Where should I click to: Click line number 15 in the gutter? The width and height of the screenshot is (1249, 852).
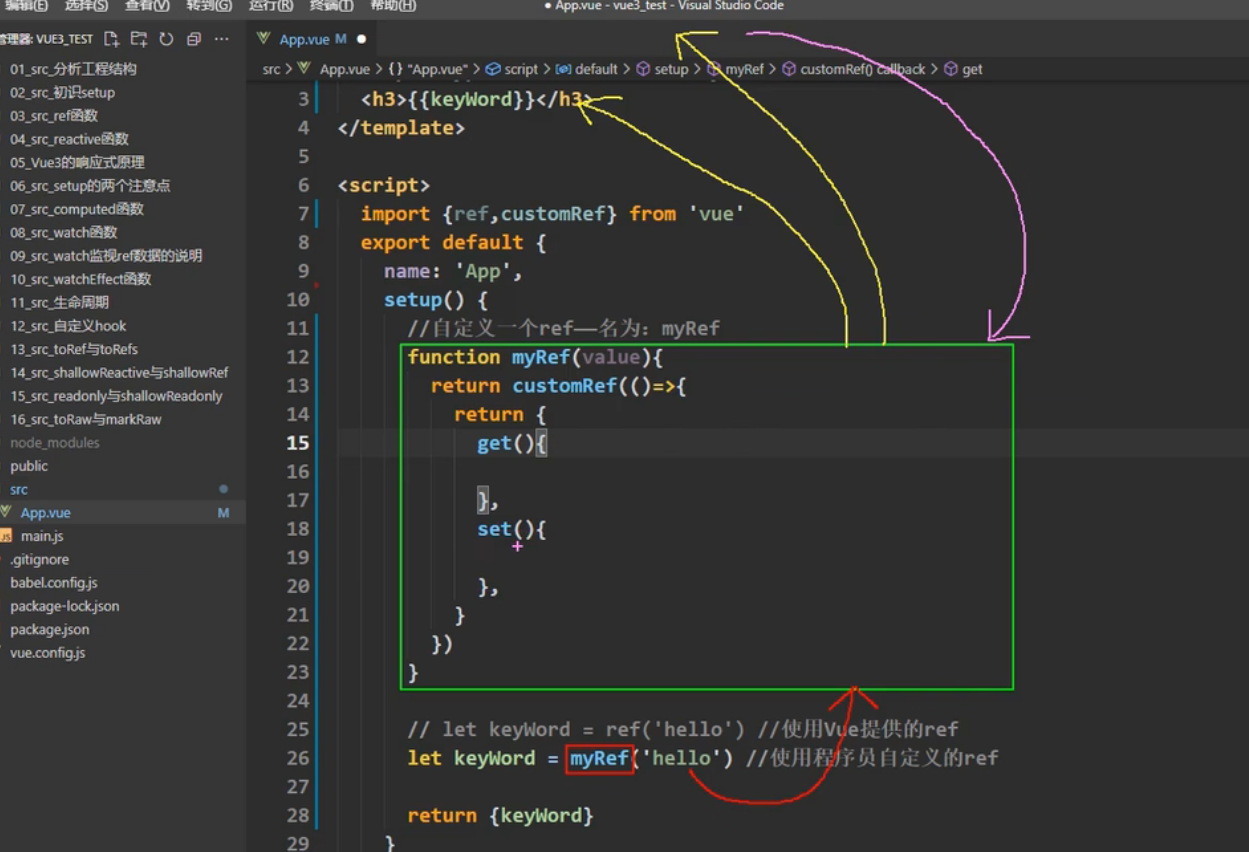click(298, 443)
